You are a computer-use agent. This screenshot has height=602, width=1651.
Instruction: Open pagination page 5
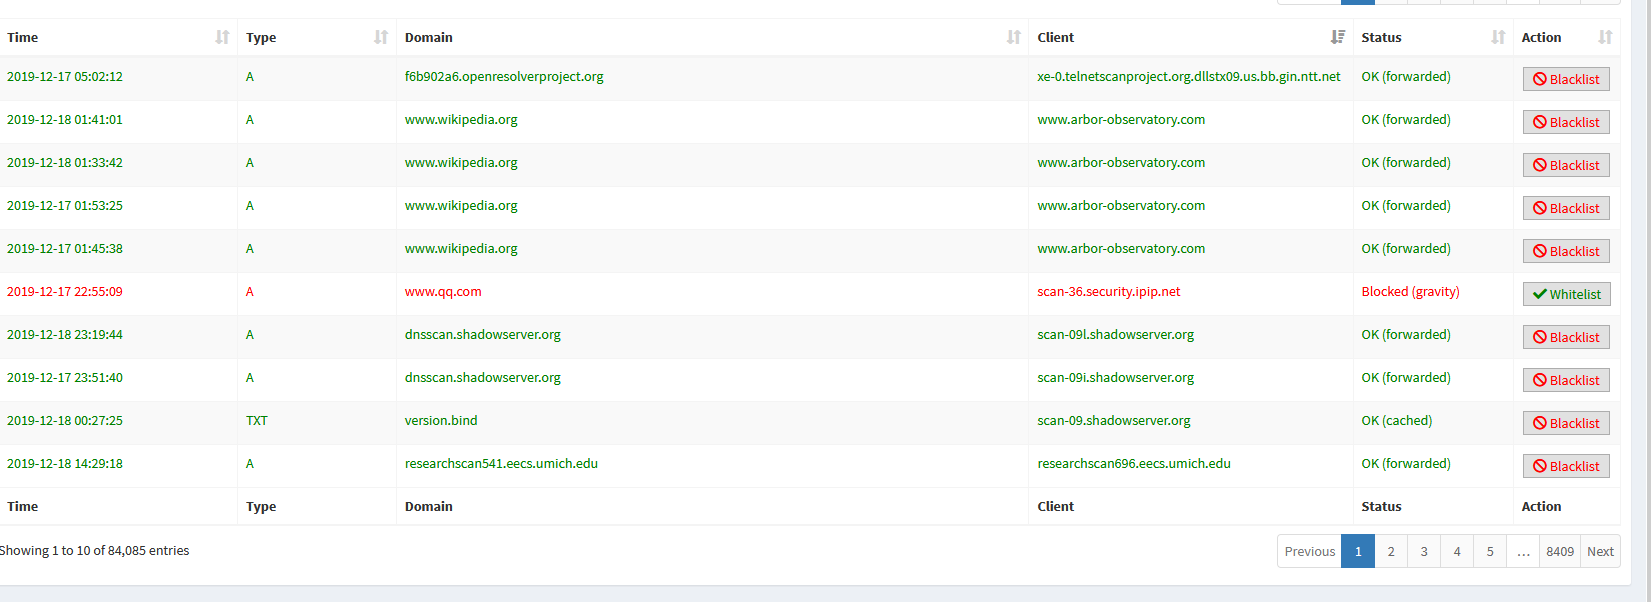[x=1490, y=551]
